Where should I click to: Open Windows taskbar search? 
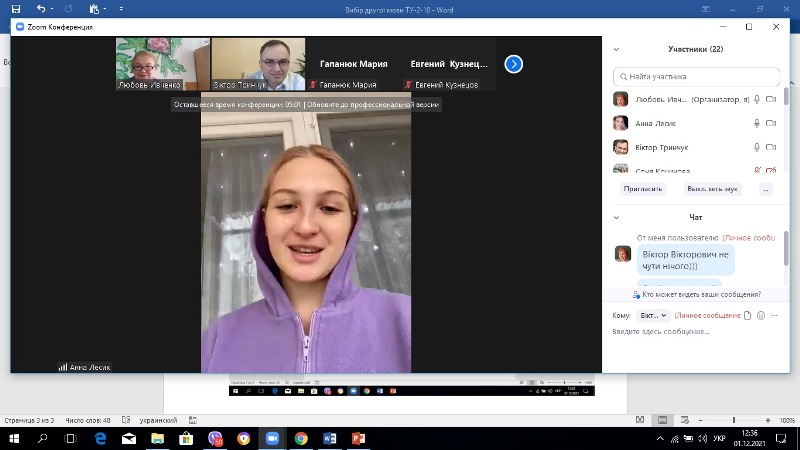(x=42, y=439)
